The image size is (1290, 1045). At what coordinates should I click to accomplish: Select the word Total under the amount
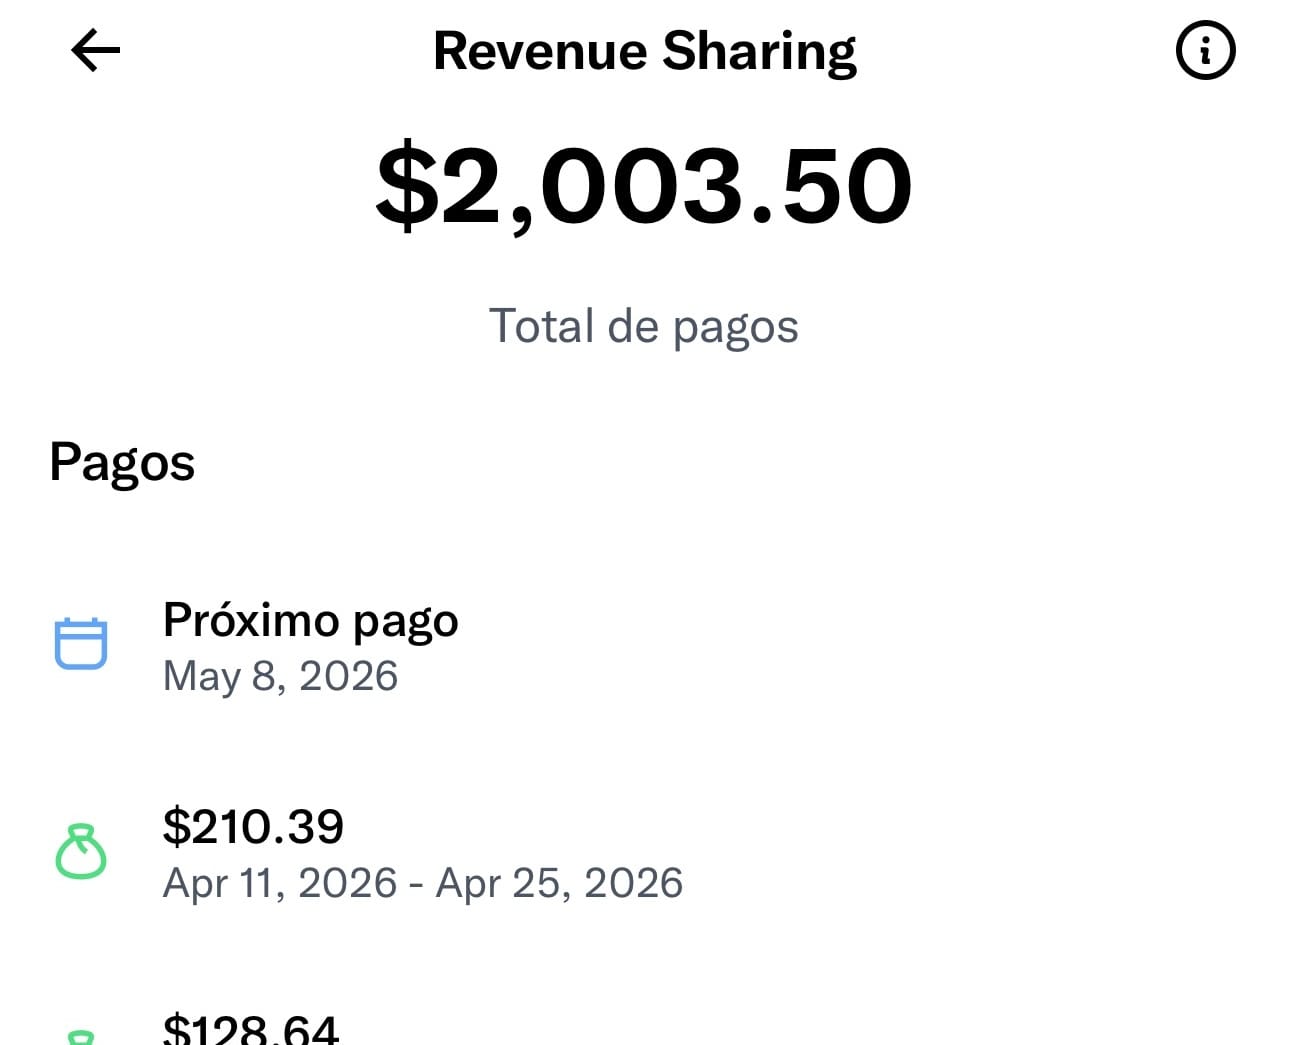click(x=541, y=326)
